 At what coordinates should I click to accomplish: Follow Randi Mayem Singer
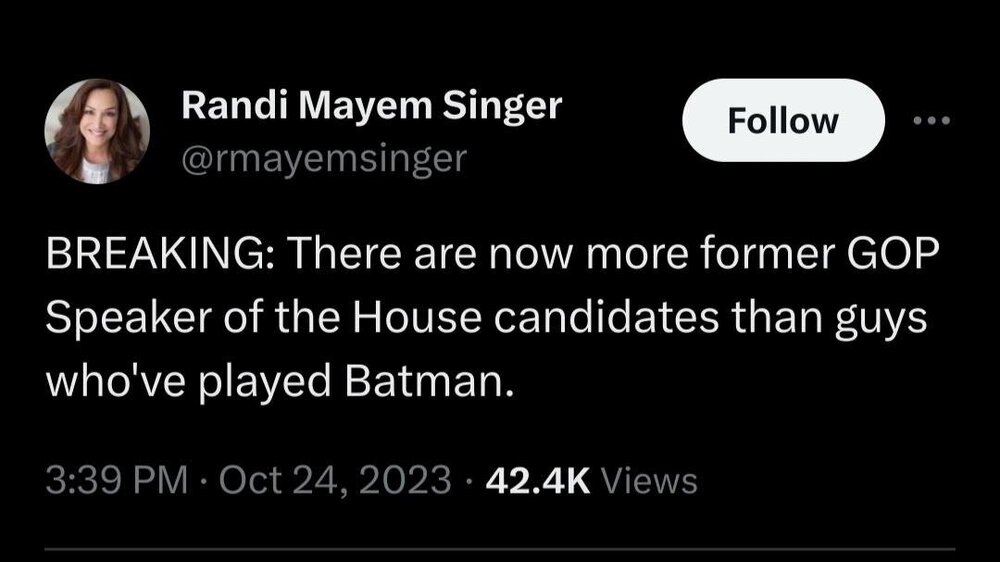[x=782, y=121]
